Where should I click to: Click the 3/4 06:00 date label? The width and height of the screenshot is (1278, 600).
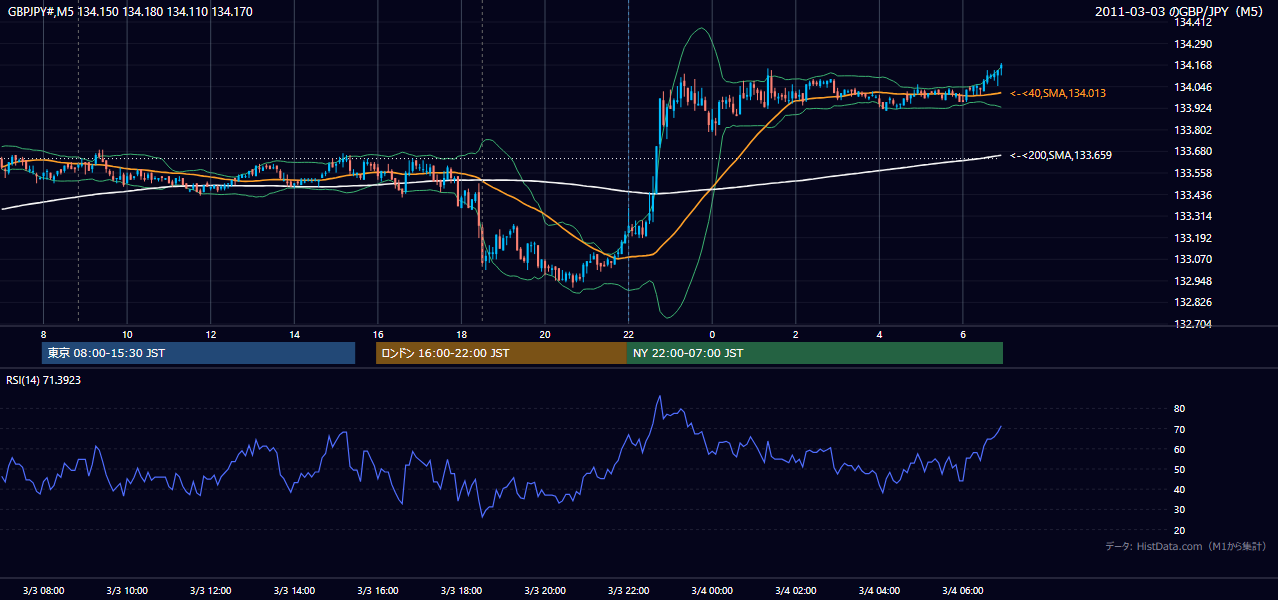coord(962,590)
